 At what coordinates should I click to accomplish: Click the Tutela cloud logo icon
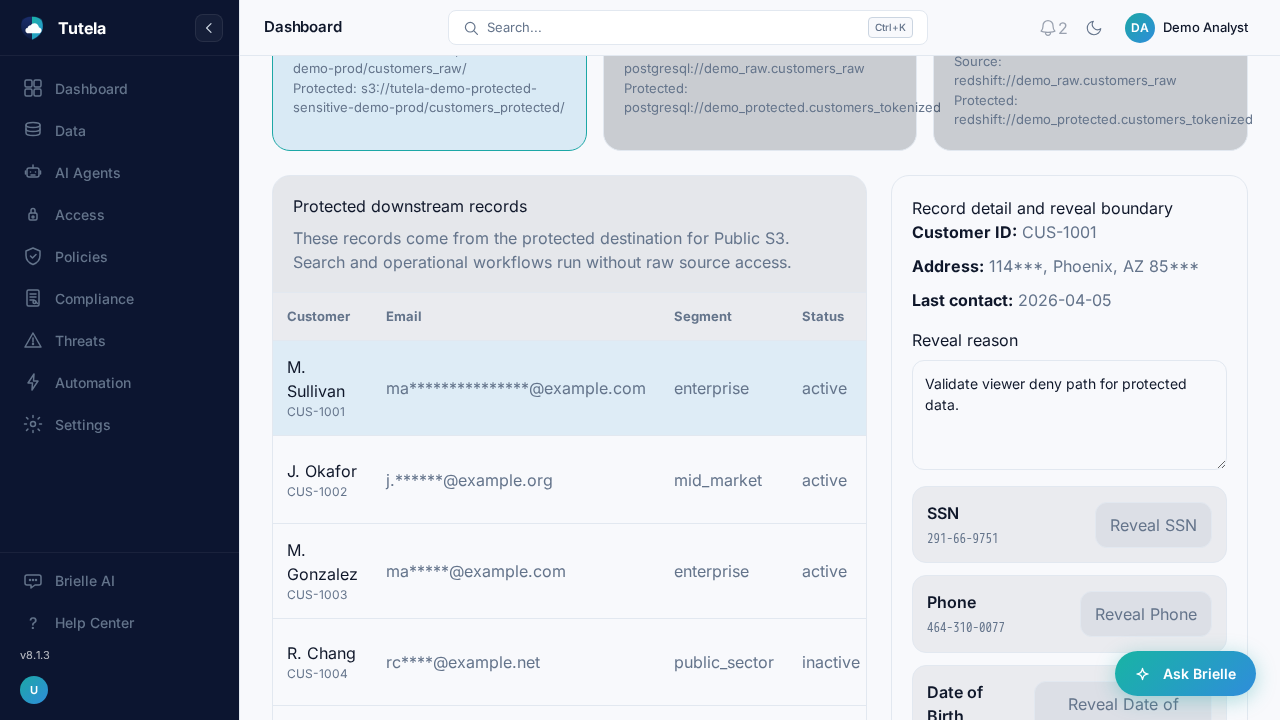click(32, 28)
